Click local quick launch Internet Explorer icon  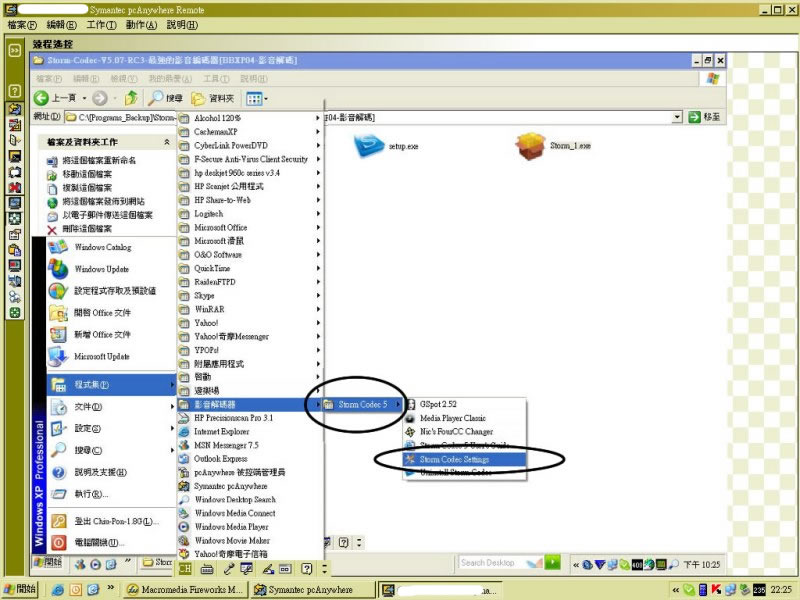click(58, 590)
